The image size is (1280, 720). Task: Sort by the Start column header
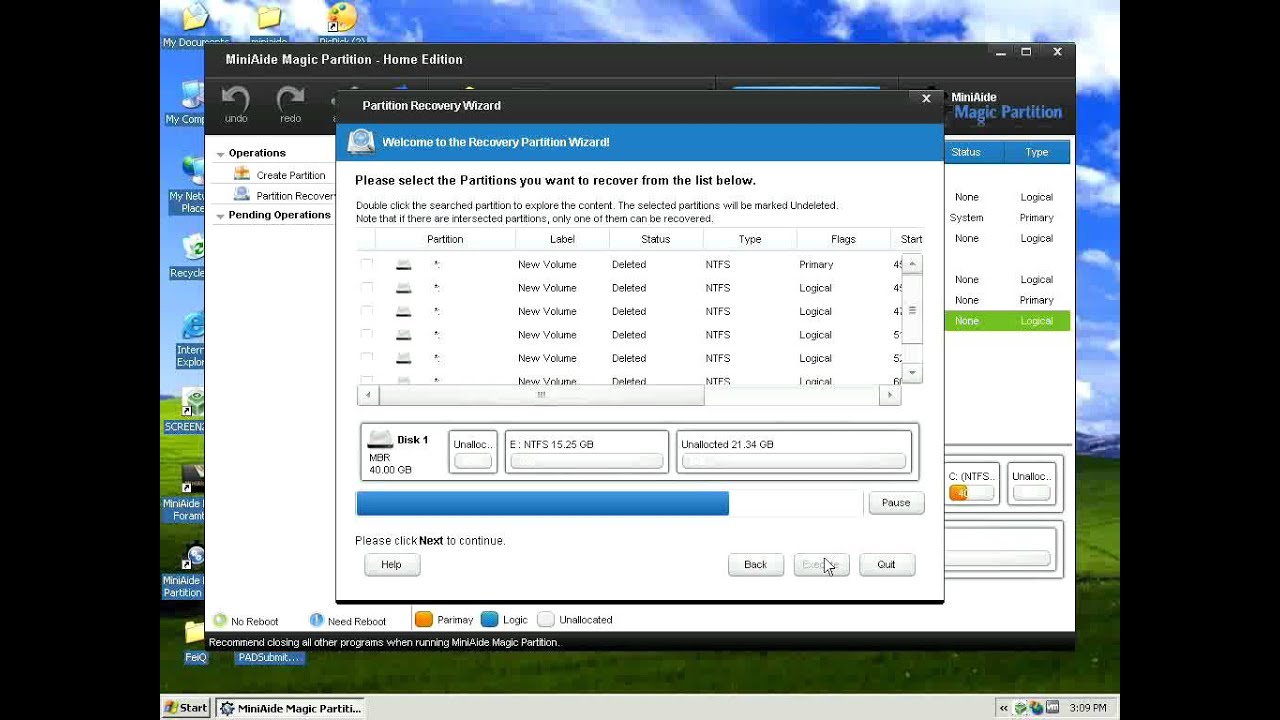[908, 239]
